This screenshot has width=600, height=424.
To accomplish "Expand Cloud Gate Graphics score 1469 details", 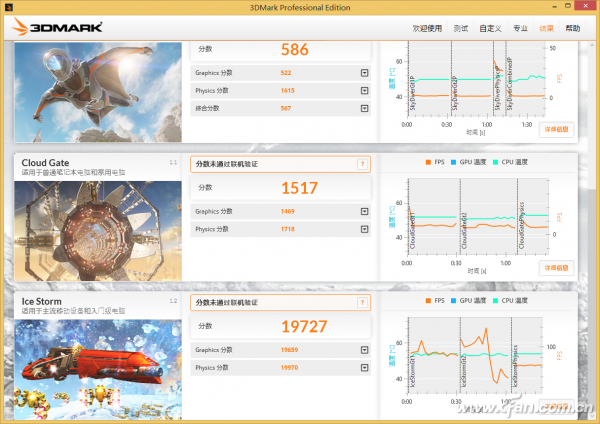I will click(364, 211).
